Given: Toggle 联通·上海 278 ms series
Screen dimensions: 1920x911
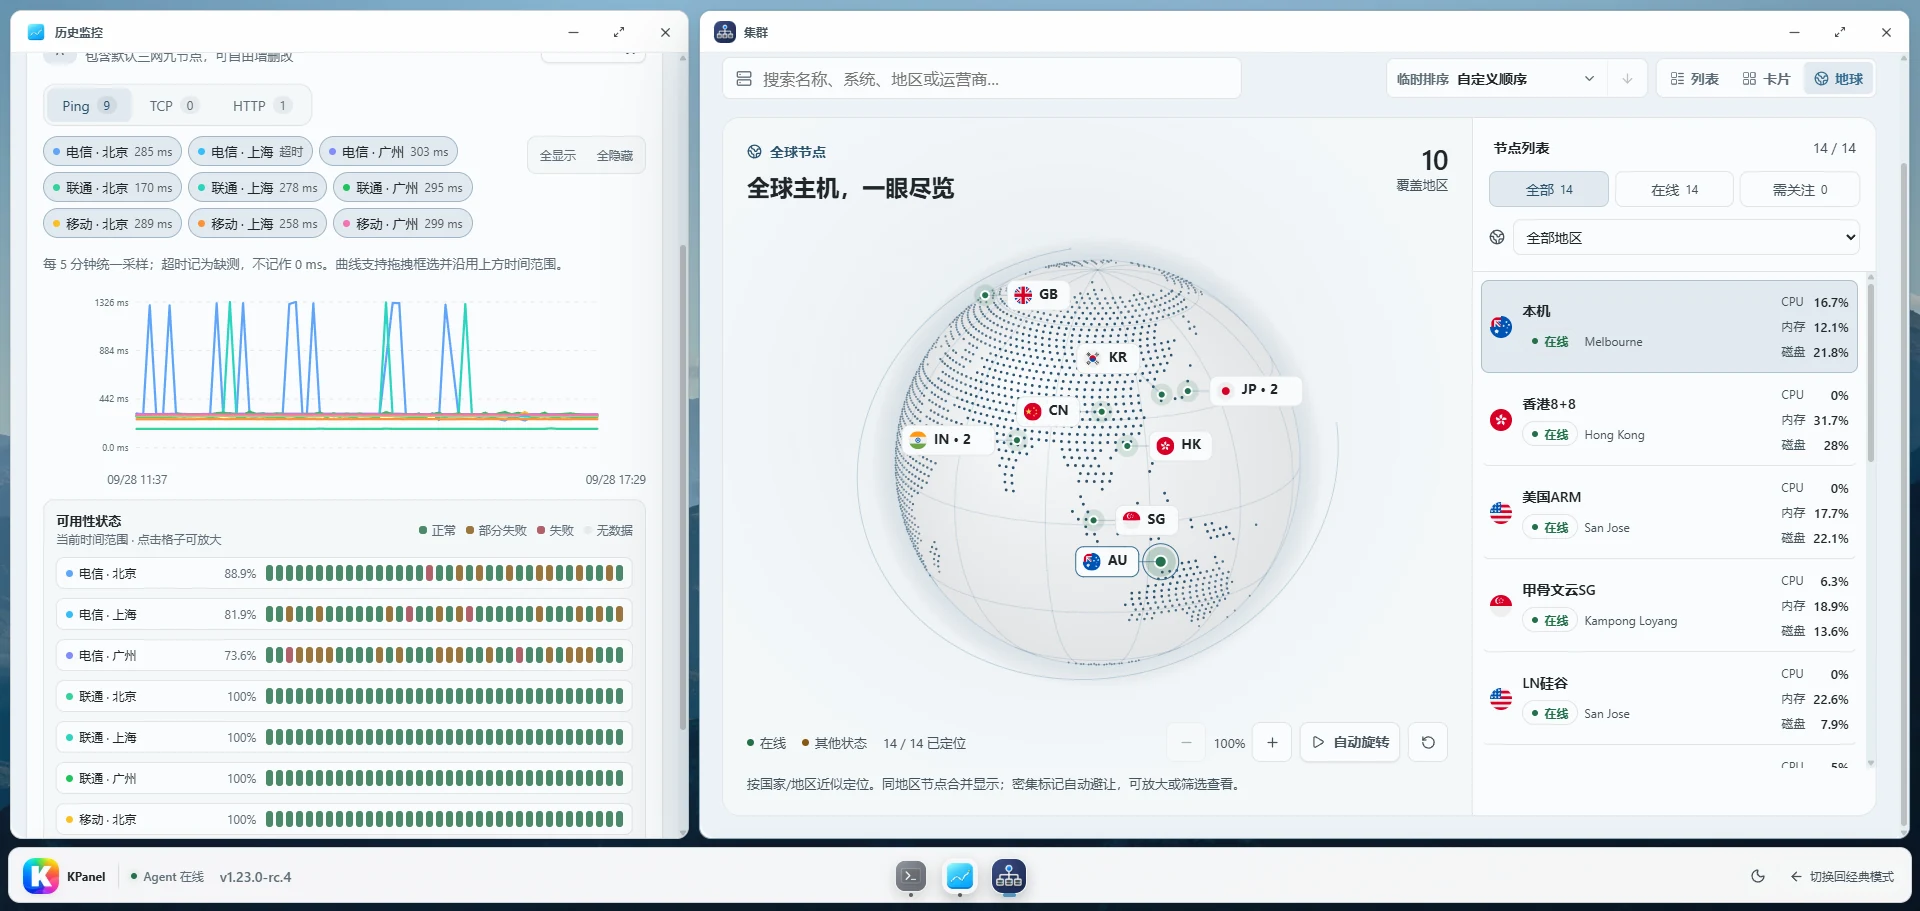Looking at the screenshot, I should click(x=257, y=188).
